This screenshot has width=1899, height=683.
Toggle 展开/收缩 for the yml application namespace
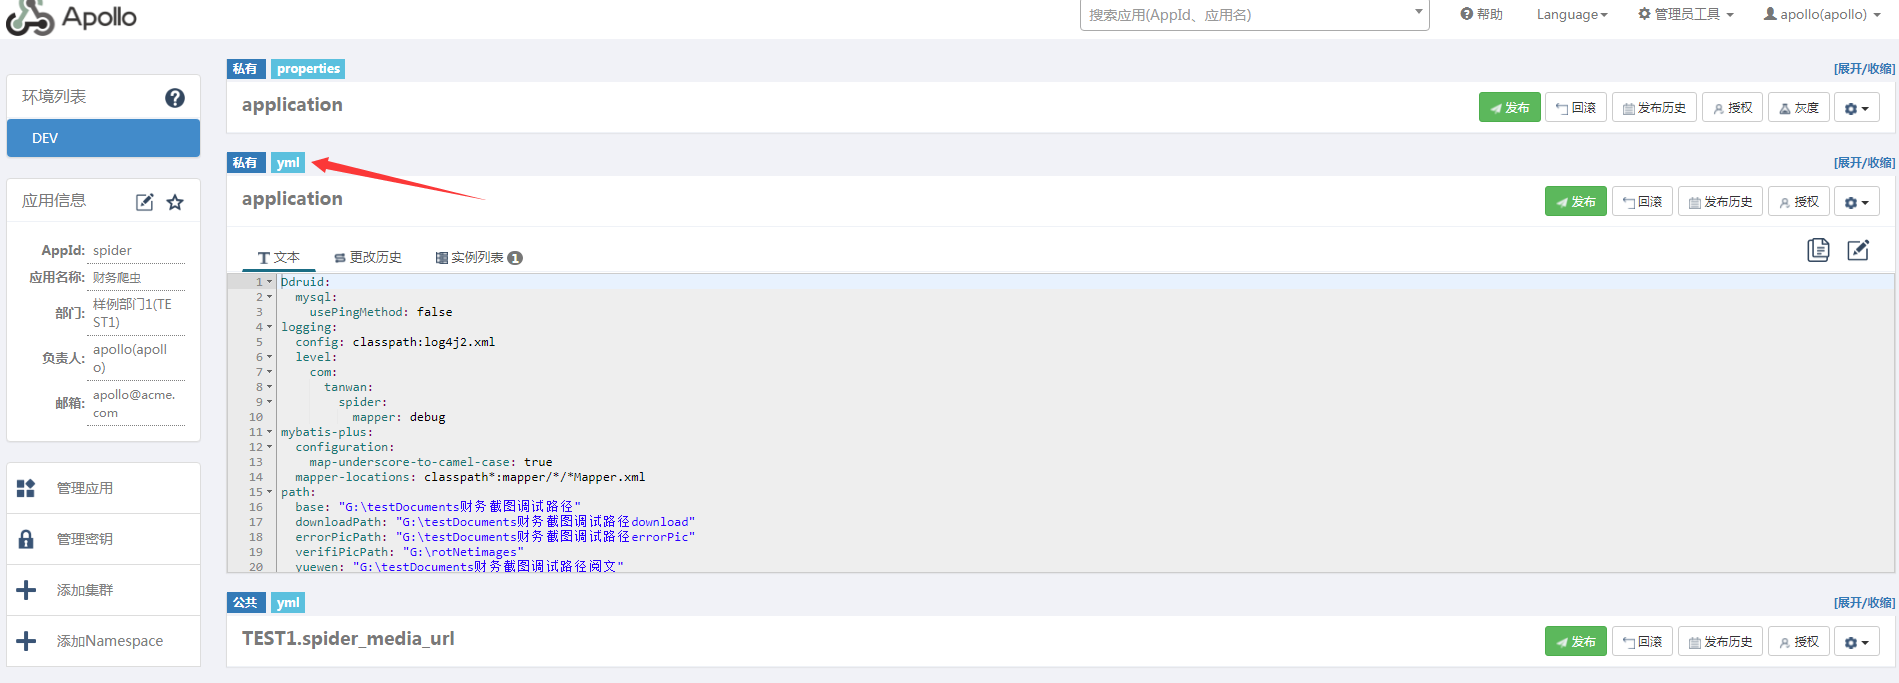coord(1864,162)
